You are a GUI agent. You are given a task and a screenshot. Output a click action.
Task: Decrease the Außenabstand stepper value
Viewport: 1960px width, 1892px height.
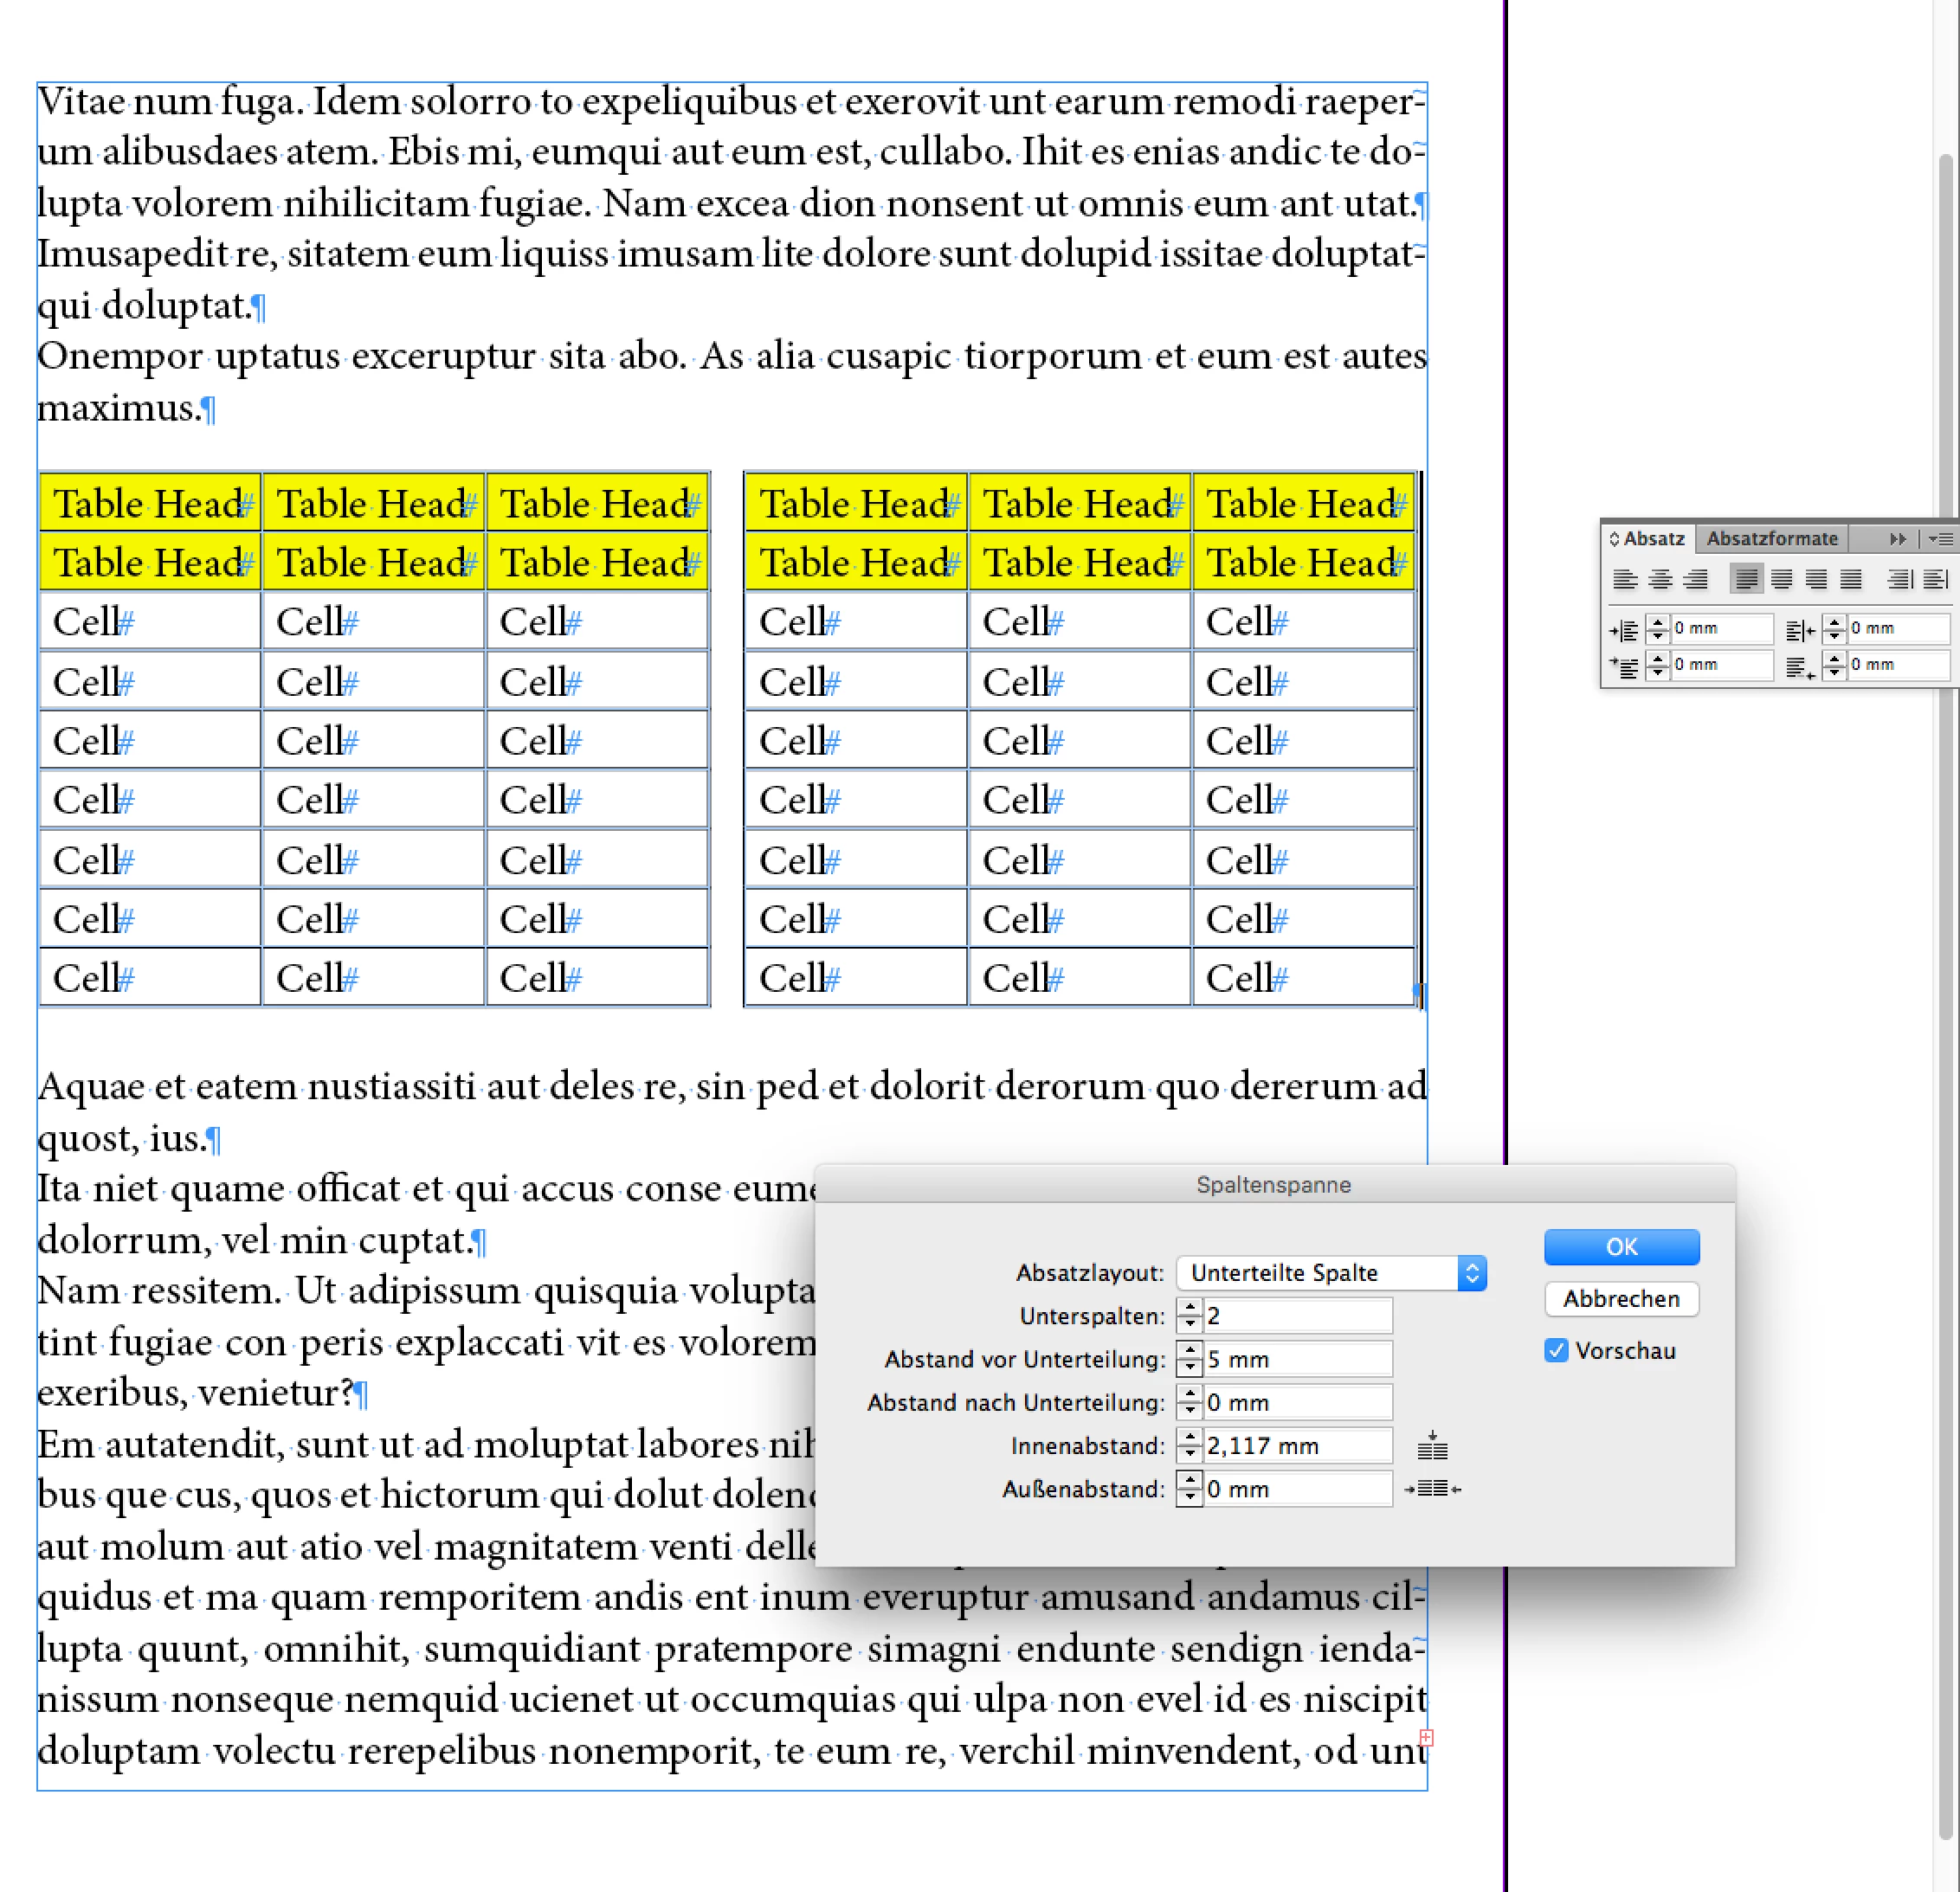pyautogui.click(x=1189, y=1497)
